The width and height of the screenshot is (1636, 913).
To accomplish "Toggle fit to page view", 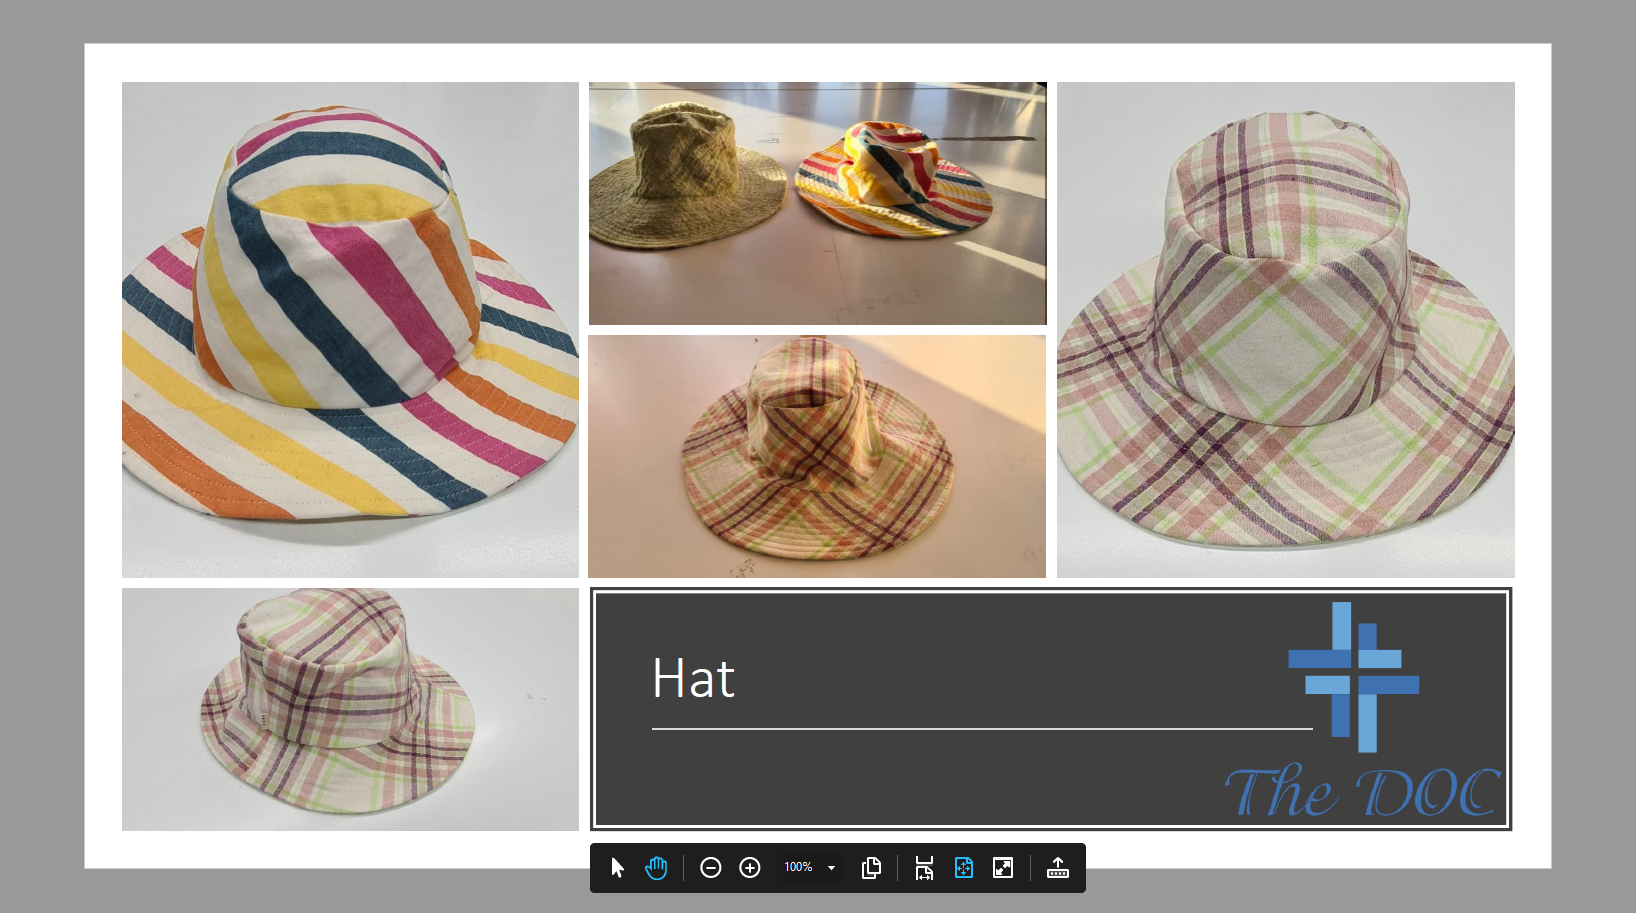I will 964,868.
